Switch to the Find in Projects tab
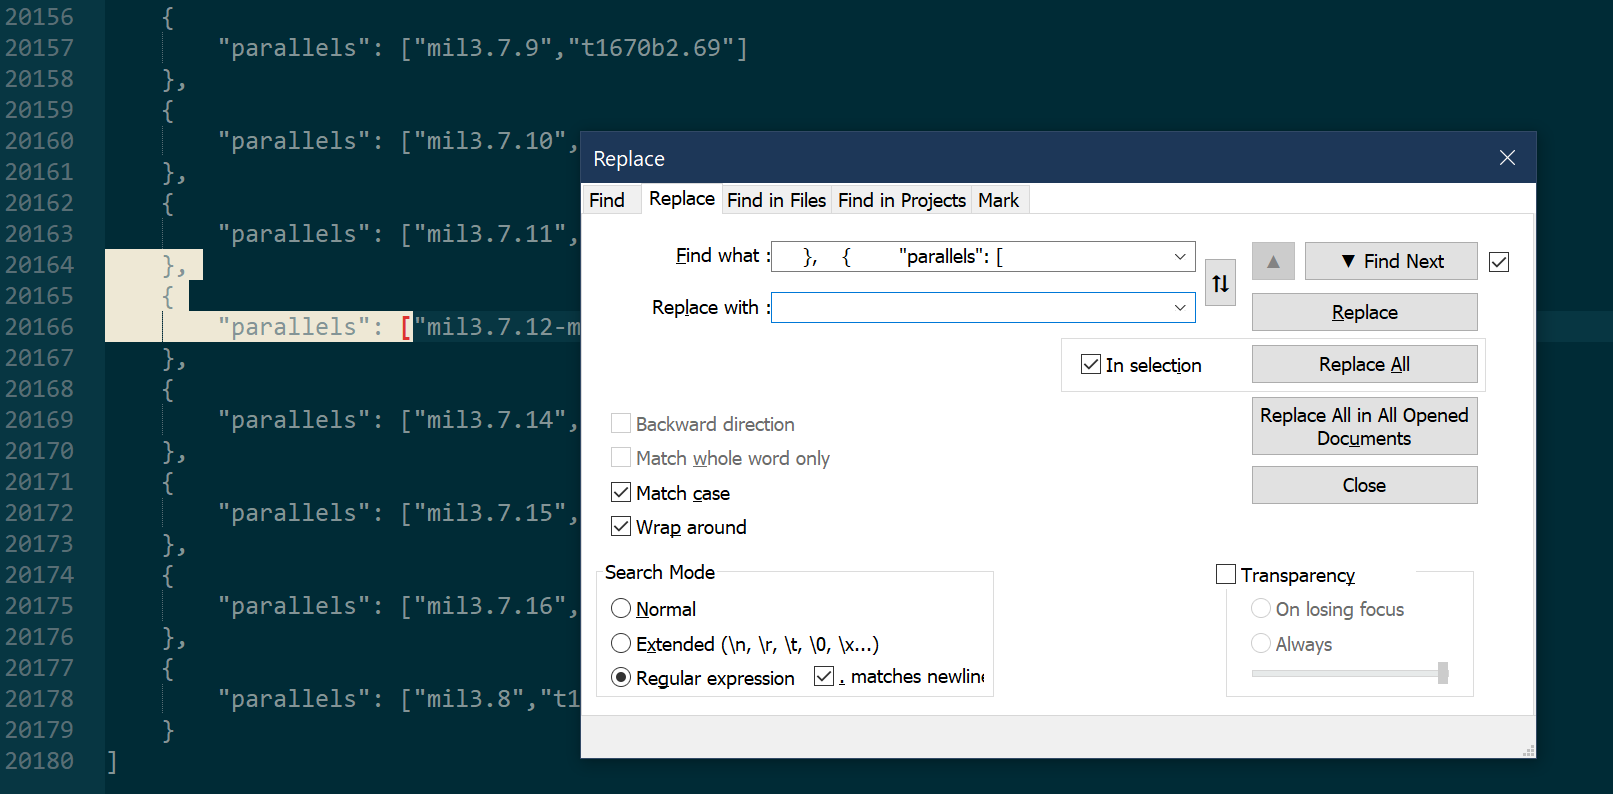The height and width of the screenshot is (794, 1613). pyautogui.click(x=902, y=200)
